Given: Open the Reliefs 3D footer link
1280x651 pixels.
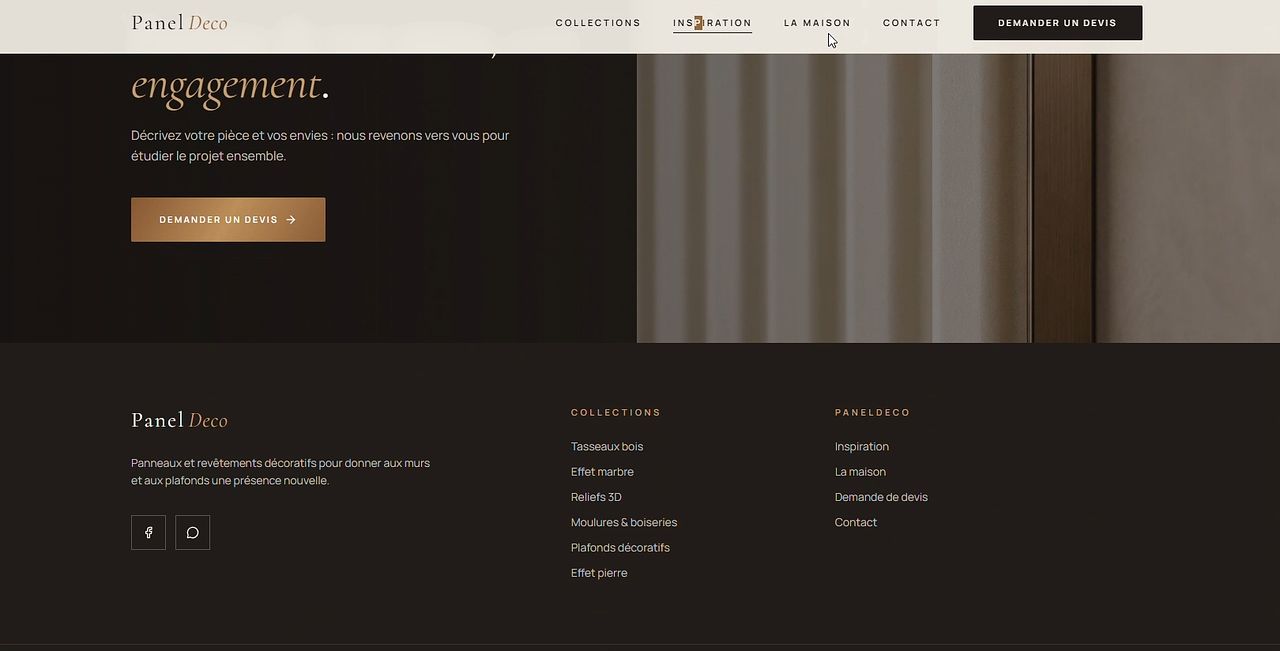Looking at the screenshot, I should click(x=596, y=497).
